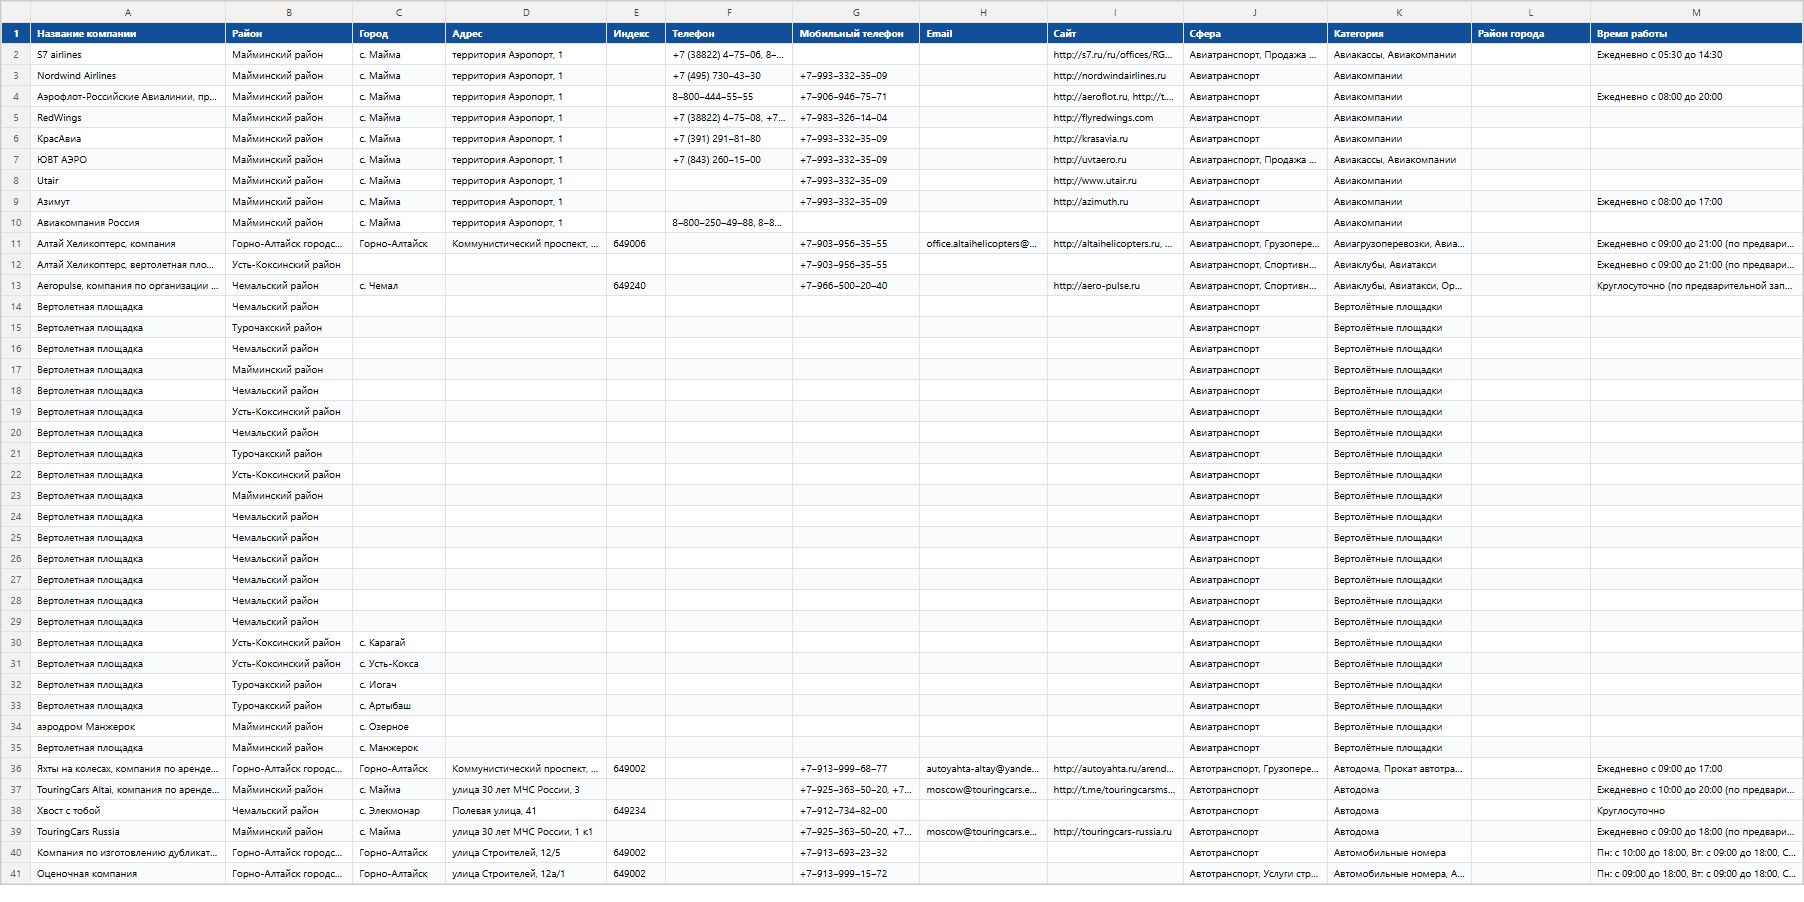Select index cell '649234'
1804x902 pixels.
[636, 811]
